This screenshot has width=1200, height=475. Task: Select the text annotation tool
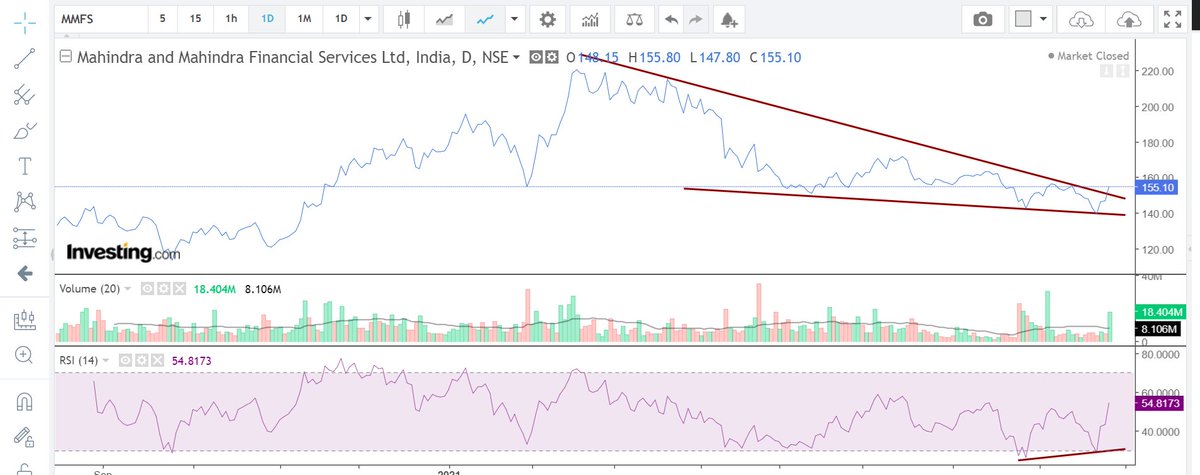pos(25,165)
